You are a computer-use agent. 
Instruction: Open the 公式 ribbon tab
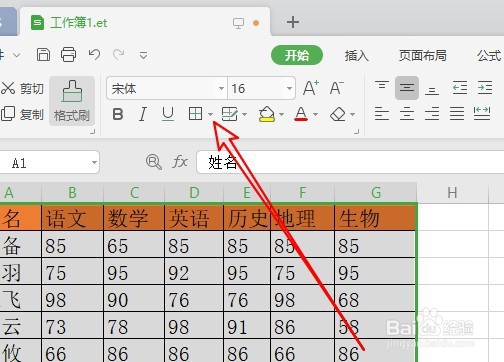tap(490, 55)
